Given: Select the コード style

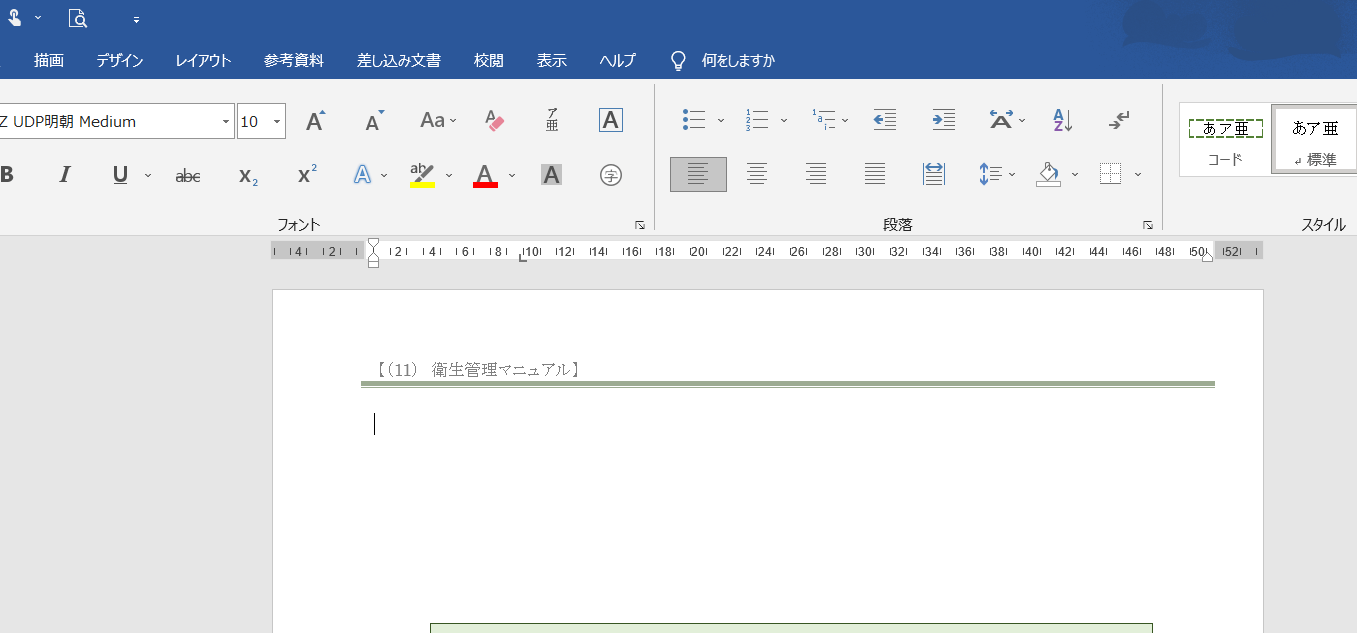Looking at the screenshot, I should click(1225, 140).
